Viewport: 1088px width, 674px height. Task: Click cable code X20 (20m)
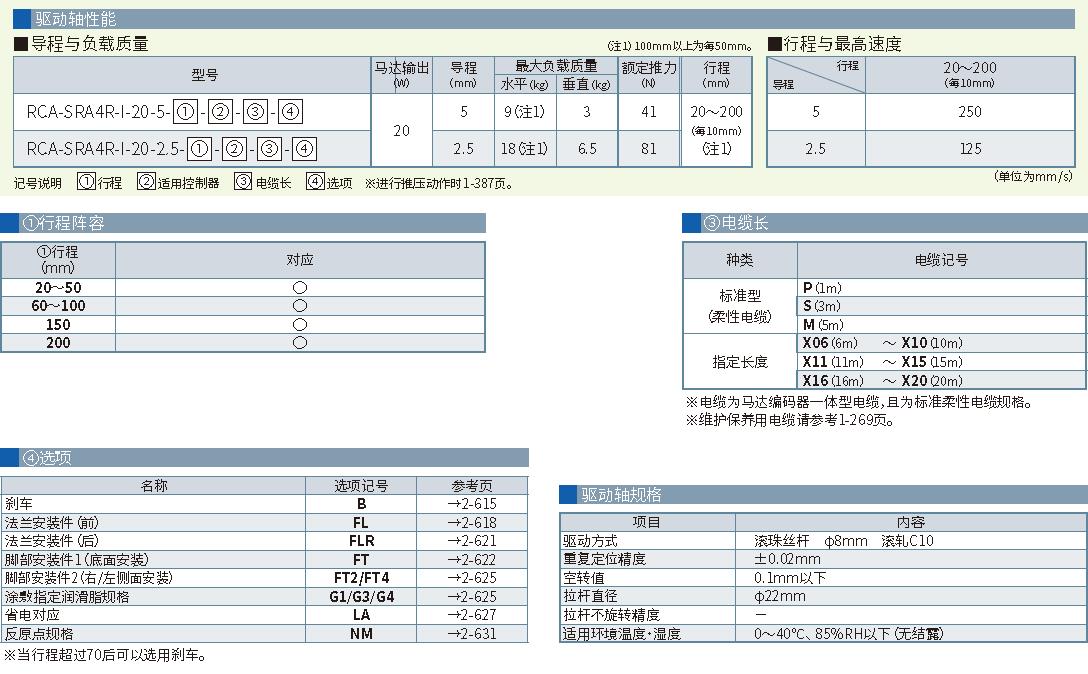(932, 380)
